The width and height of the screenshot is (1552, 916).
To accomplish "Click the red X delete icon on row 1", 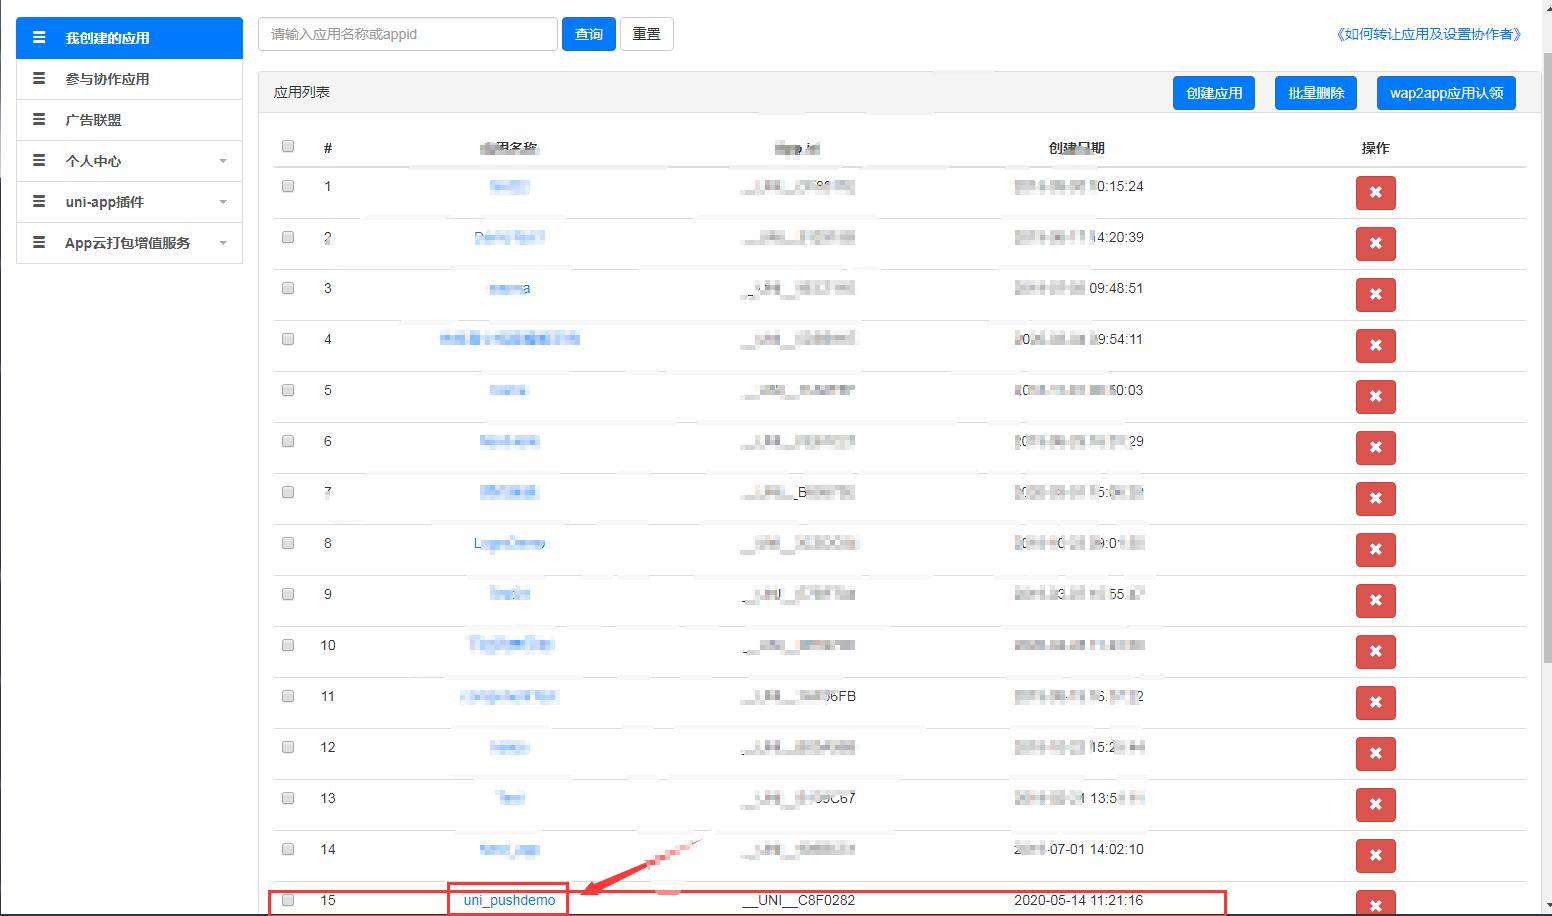I will point(1376,193).
